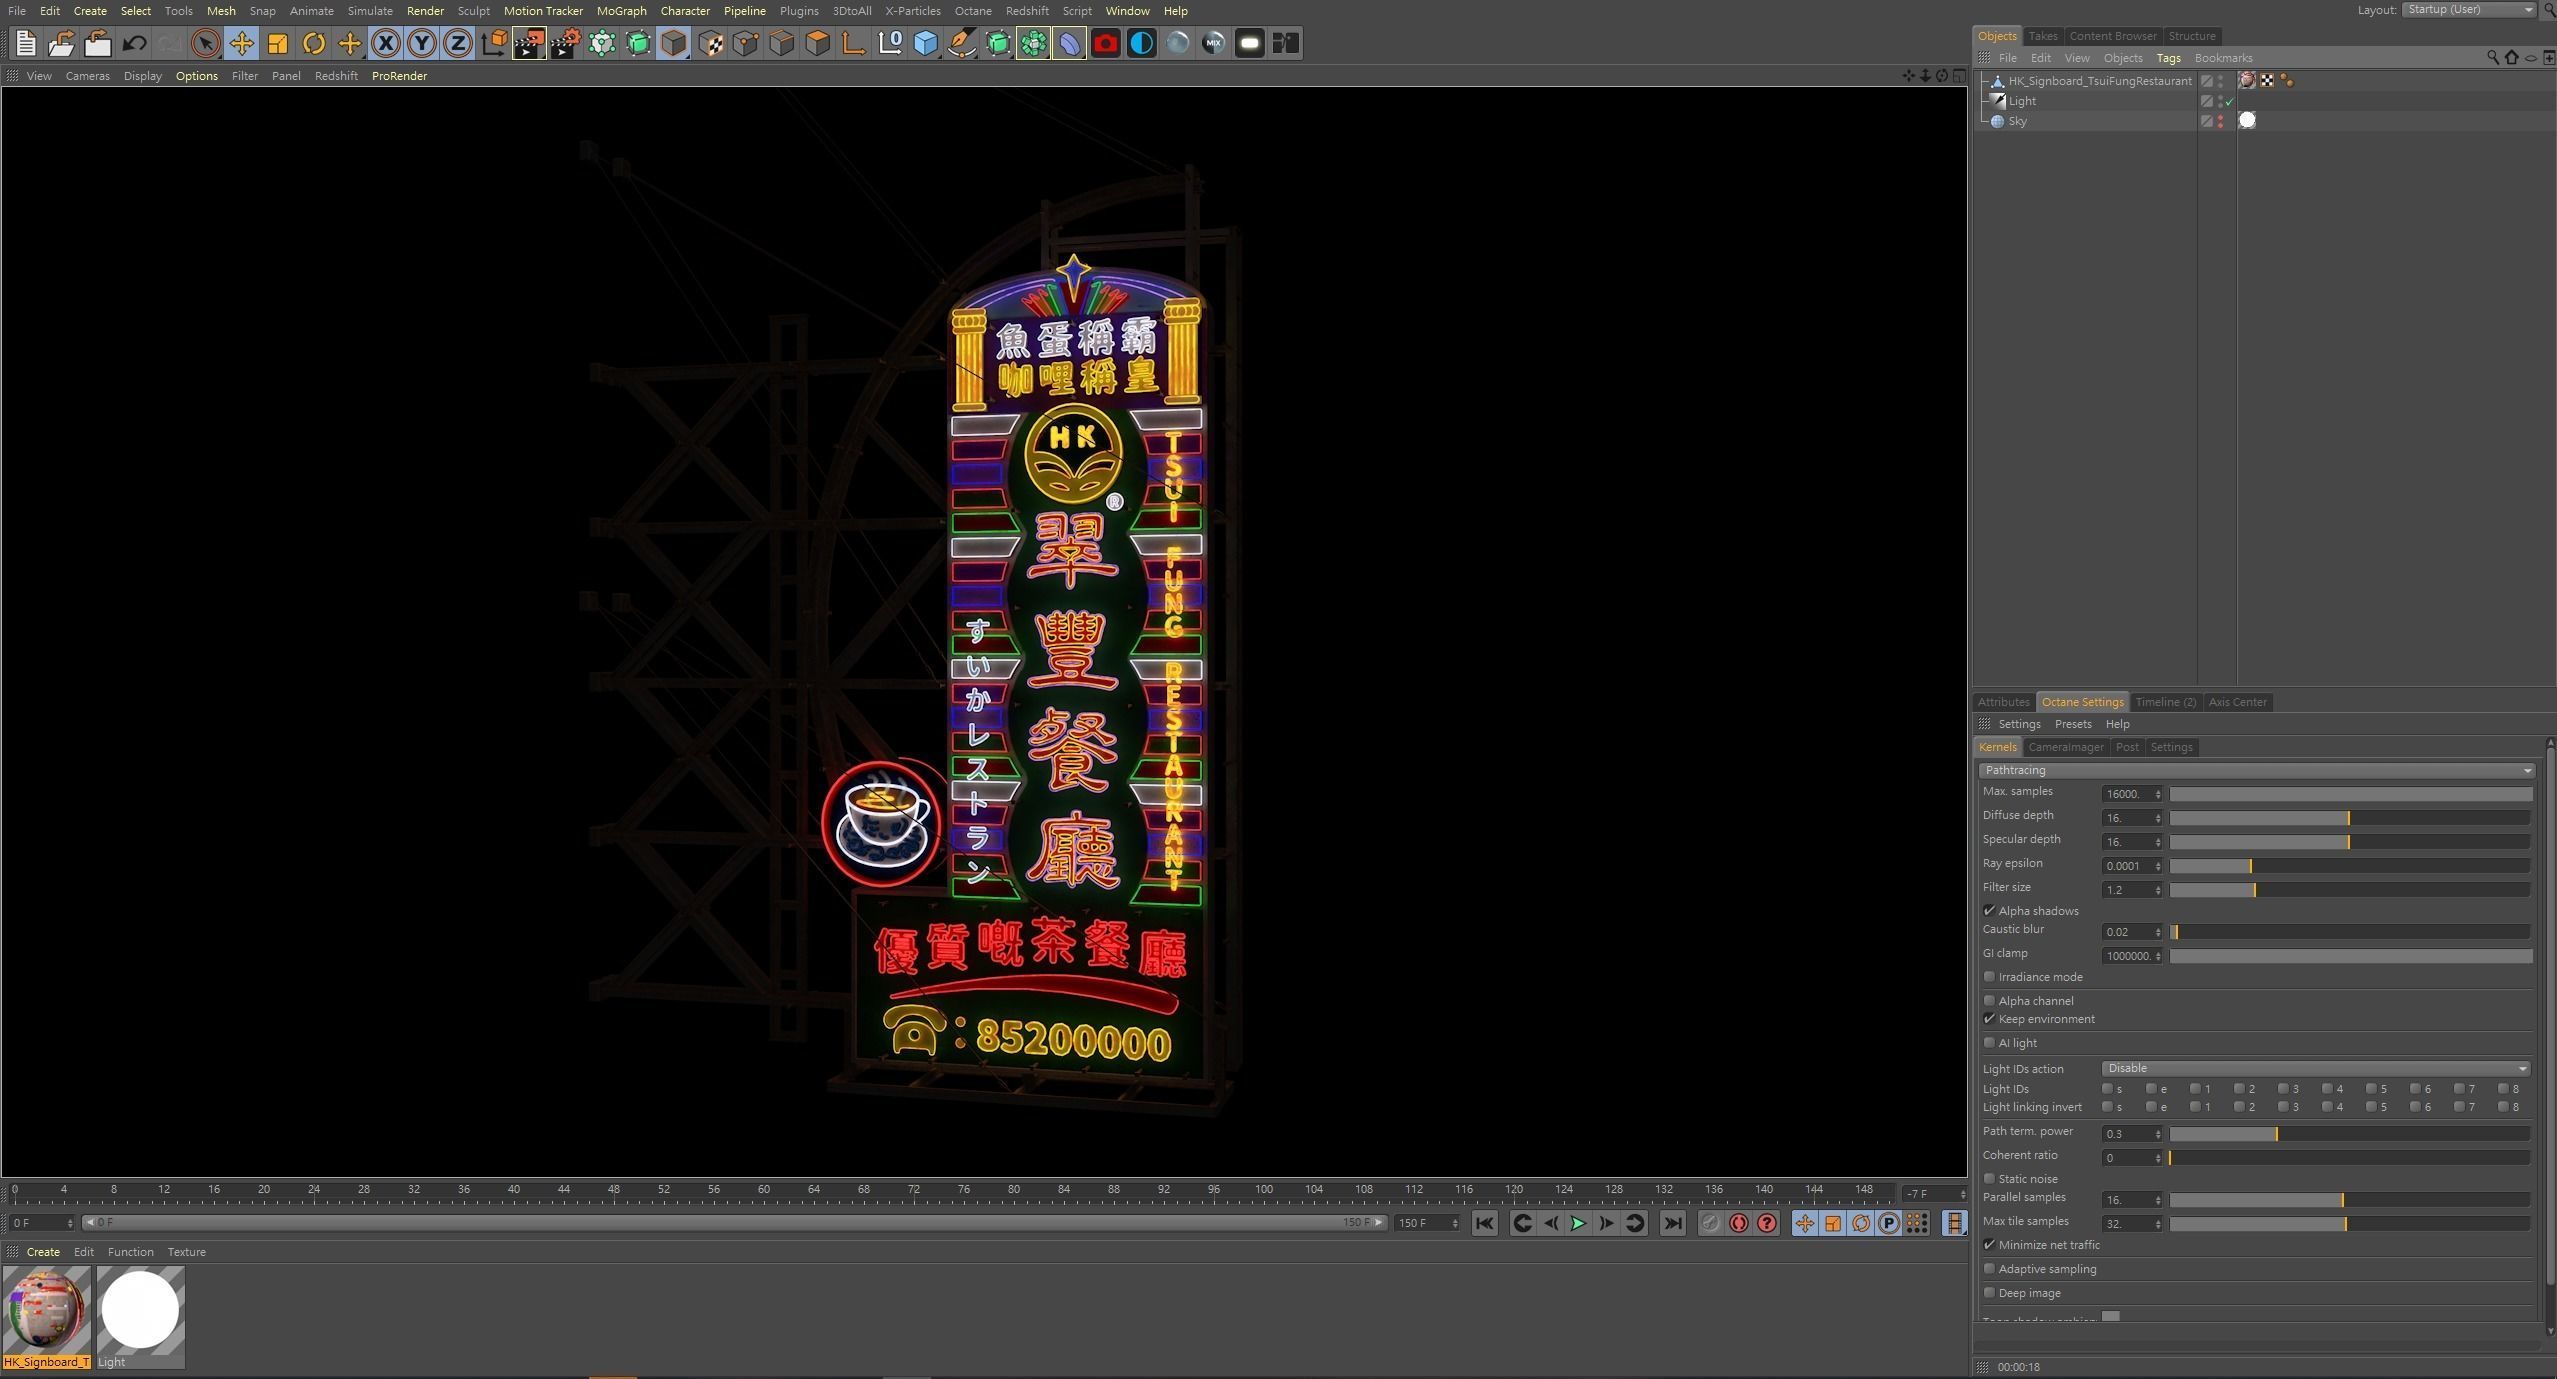
Task: Enable Alpha channel checkbox
Action: point(1989,1000)
